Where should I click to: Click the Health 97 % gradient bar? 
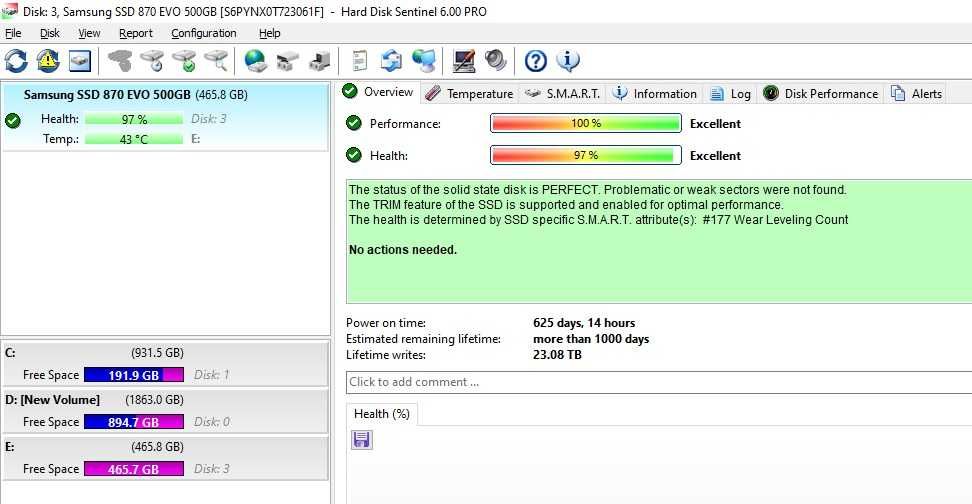click(x=586, y=155)
